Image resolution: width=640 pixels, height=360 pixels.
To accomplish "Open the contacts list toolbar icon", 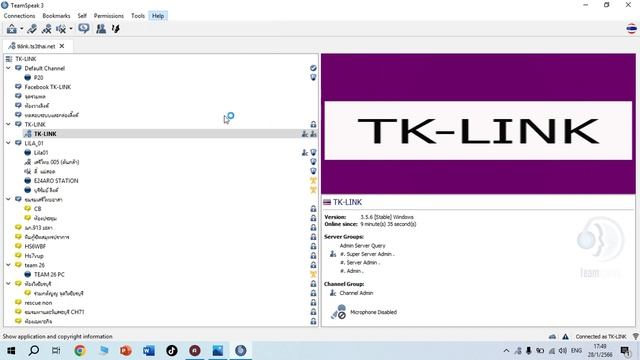I will point(101,29).
